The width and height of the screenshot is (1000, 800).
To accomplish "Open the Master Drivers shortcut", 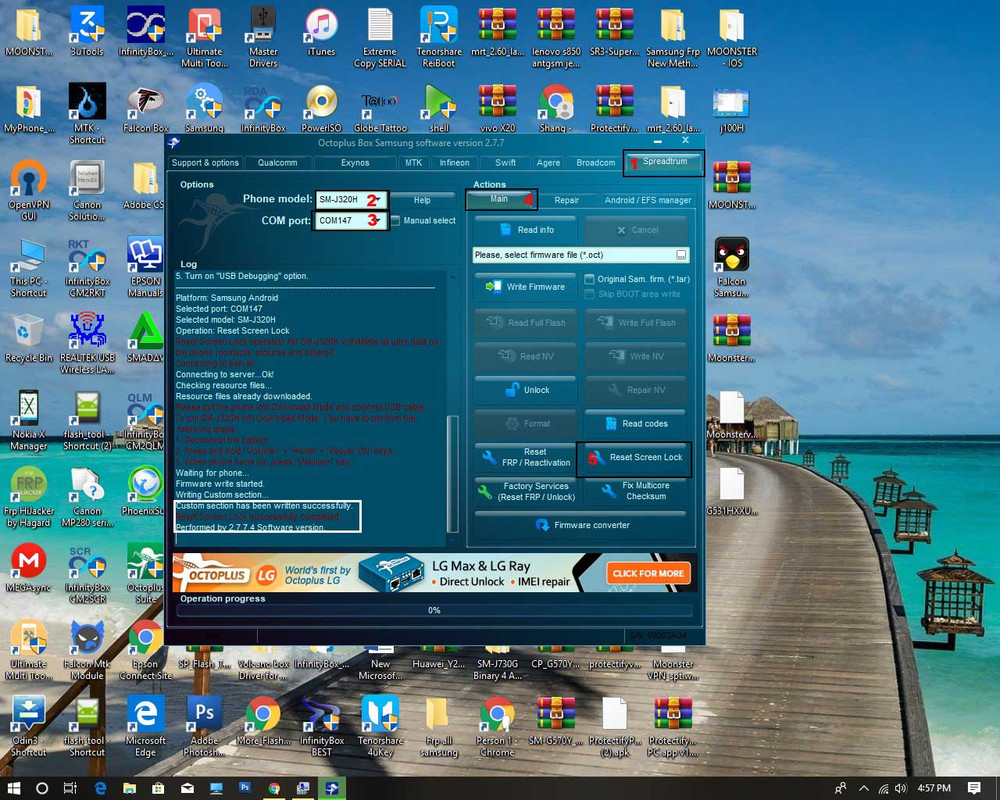I will click(263, 37).
